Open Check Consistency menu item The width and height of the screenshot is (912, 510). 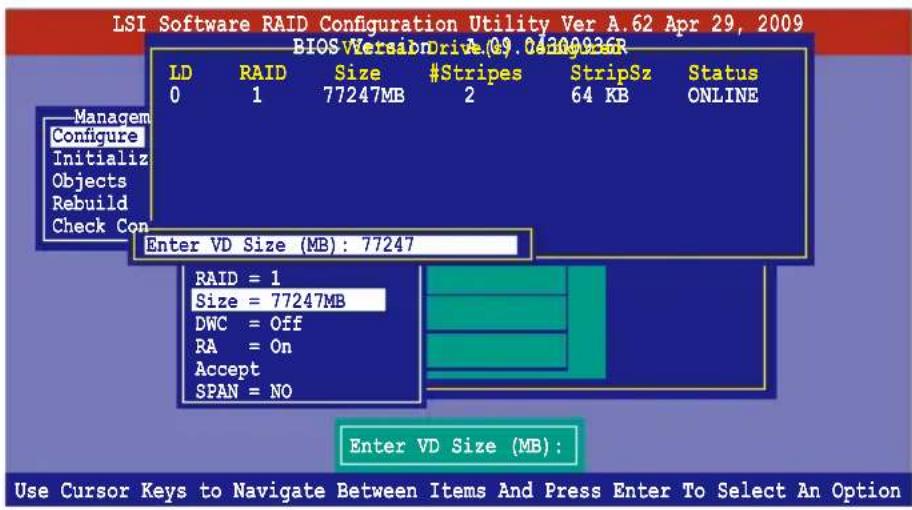click(100, 226)
